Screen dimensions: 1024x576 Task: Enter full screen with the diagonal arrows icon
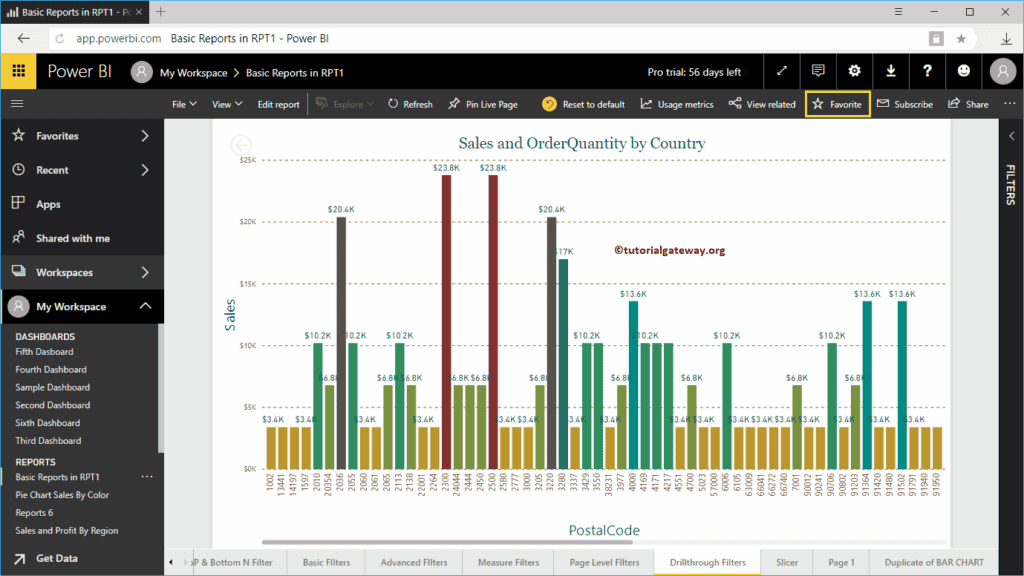point(781,72)
